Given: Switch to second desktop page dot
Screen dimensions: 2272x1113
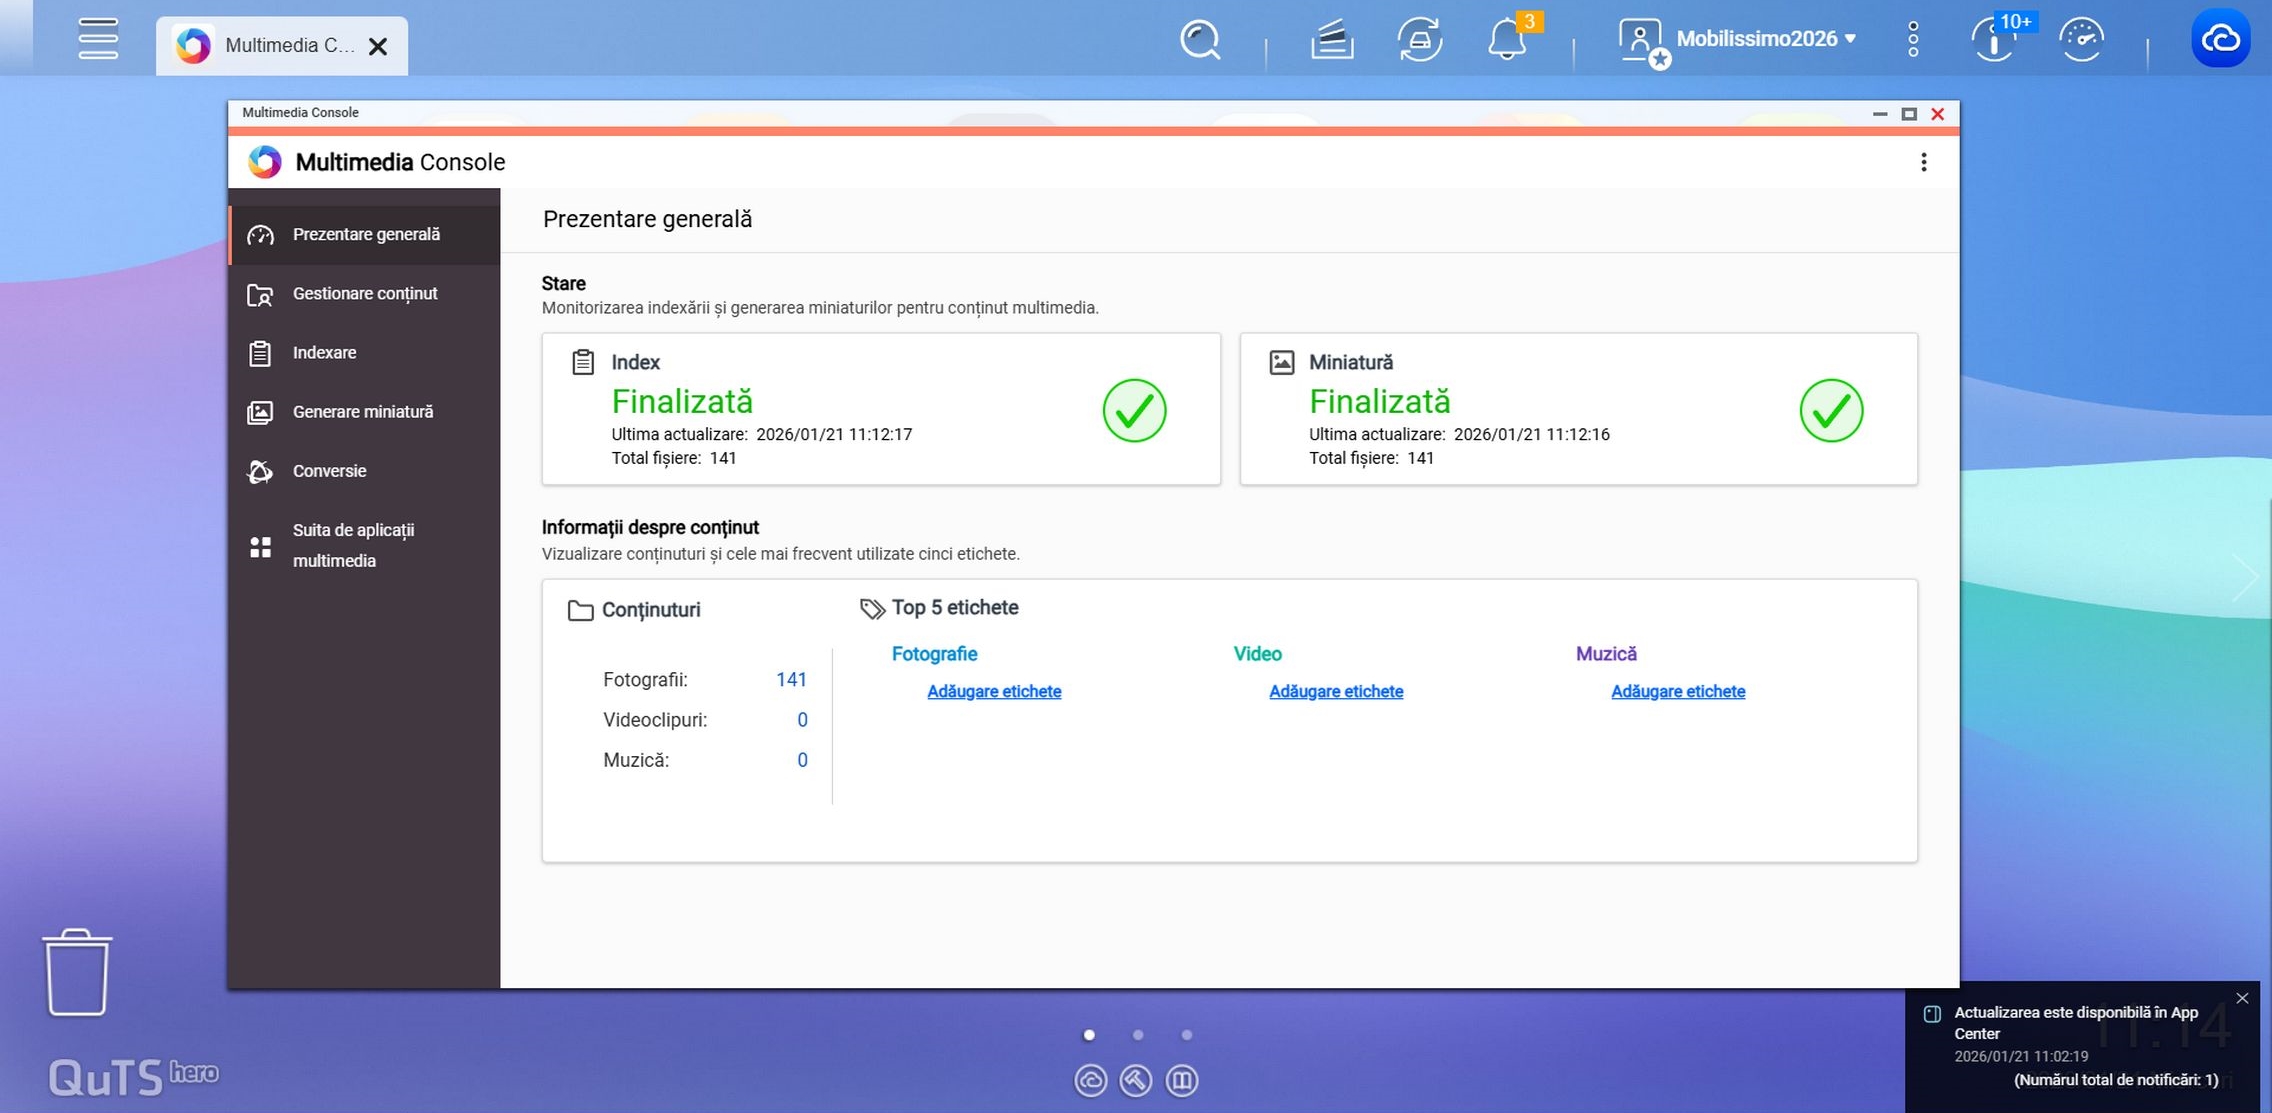Looking at the screenshot, I should tap(1137, 1035).
